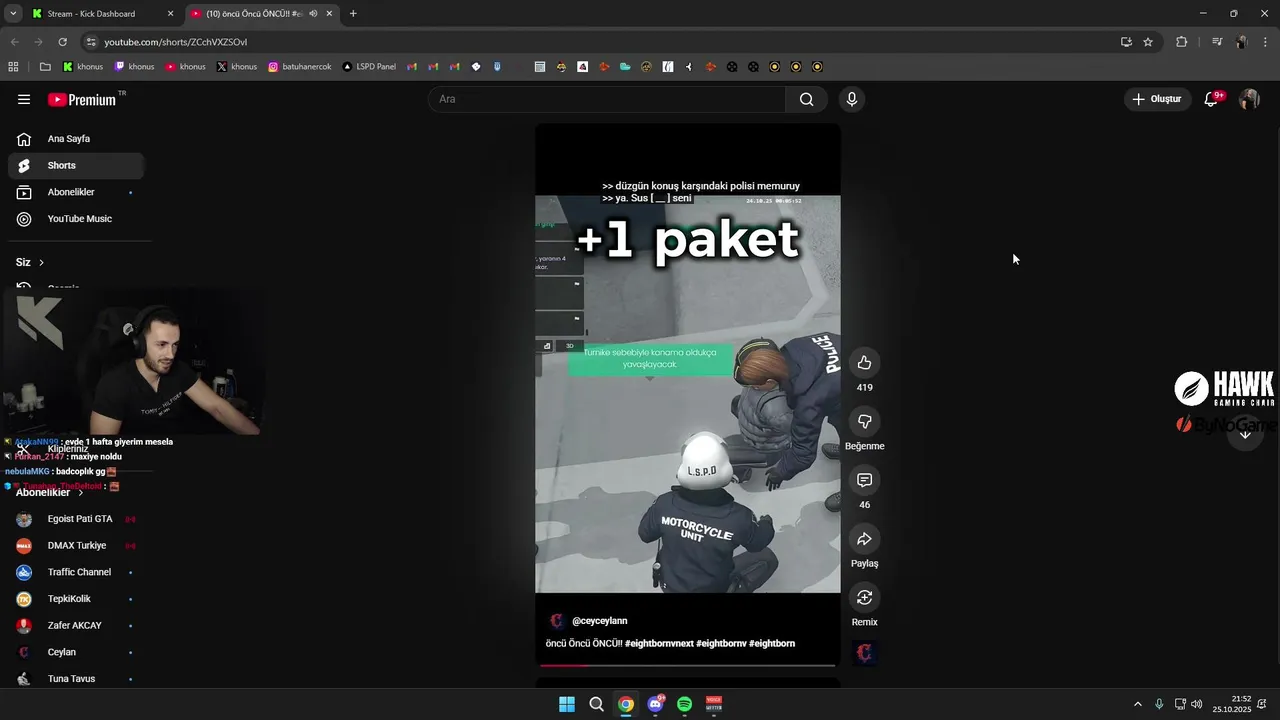Open YouTube notifications bell

pos(1211,99)
